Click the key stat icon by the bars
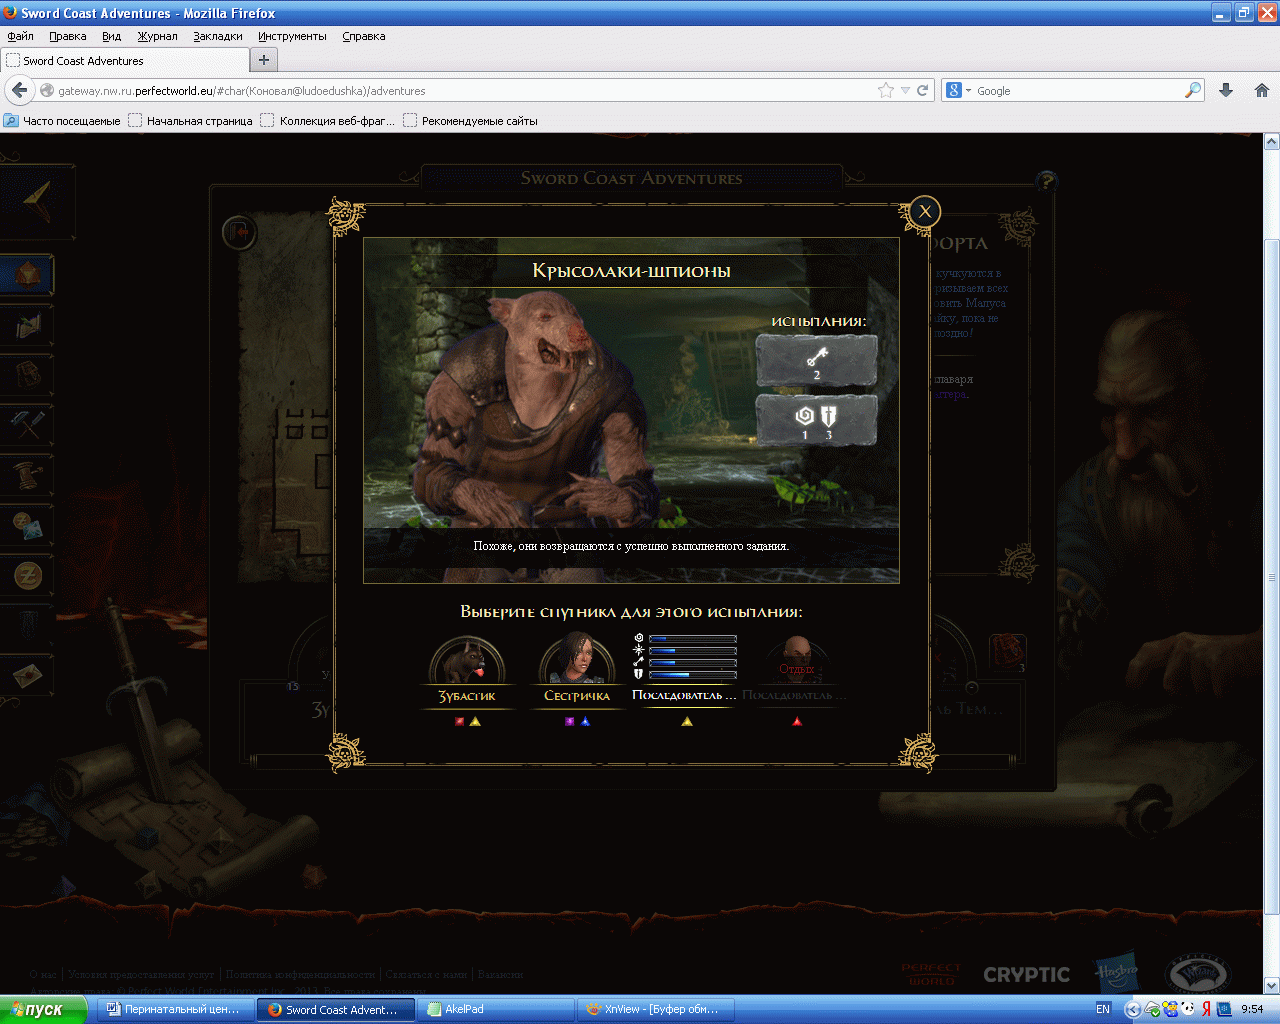The height and width of the screenshot is (1024, 1280). coord(639,662)
